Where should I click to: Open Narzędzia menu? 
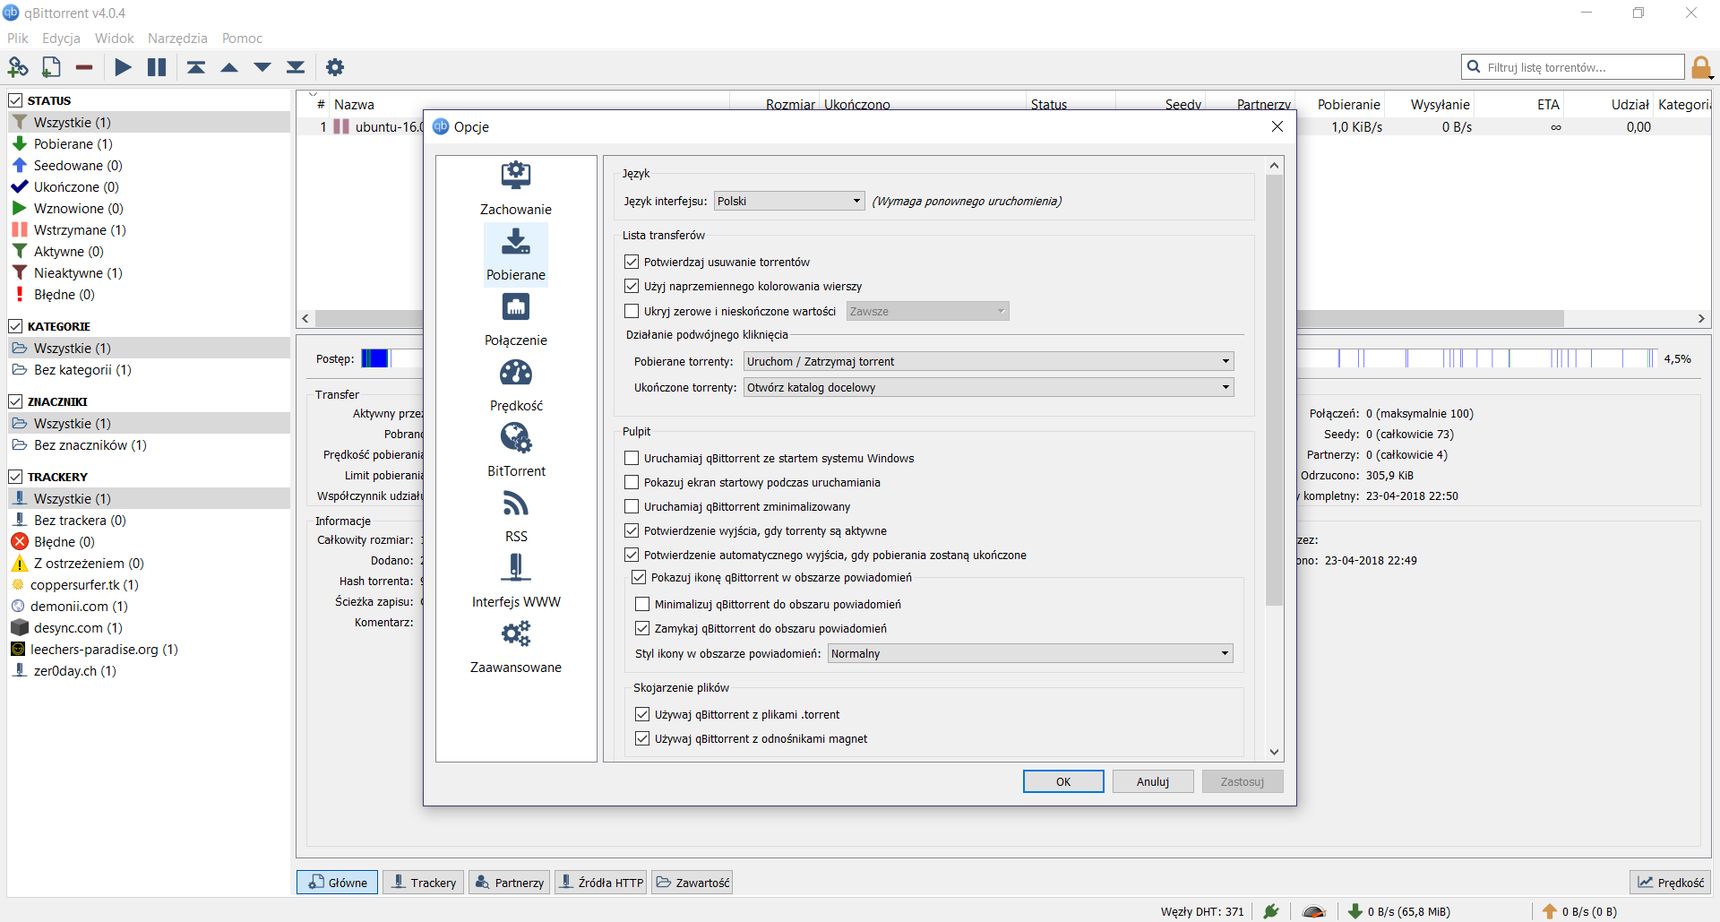(177, 38)
